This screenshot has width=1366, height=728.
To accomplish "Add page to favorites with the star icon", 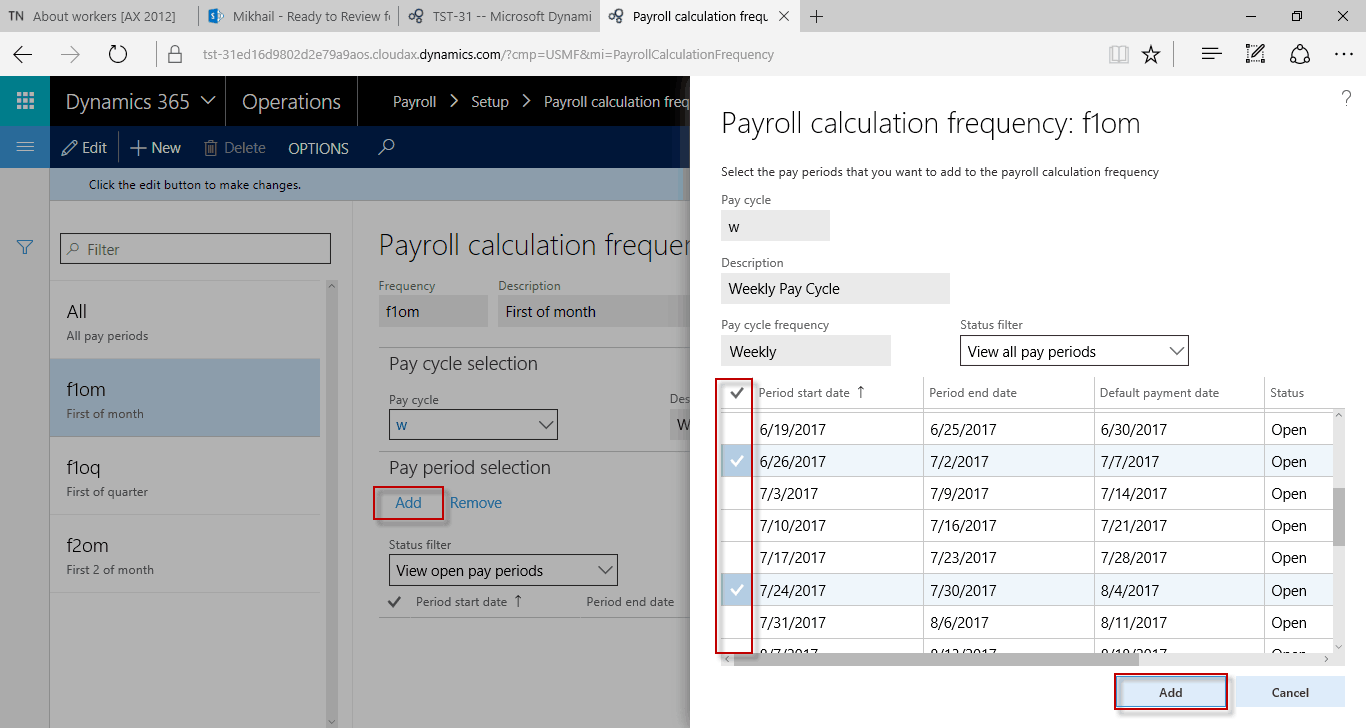I will click(x=1151, y=55).
